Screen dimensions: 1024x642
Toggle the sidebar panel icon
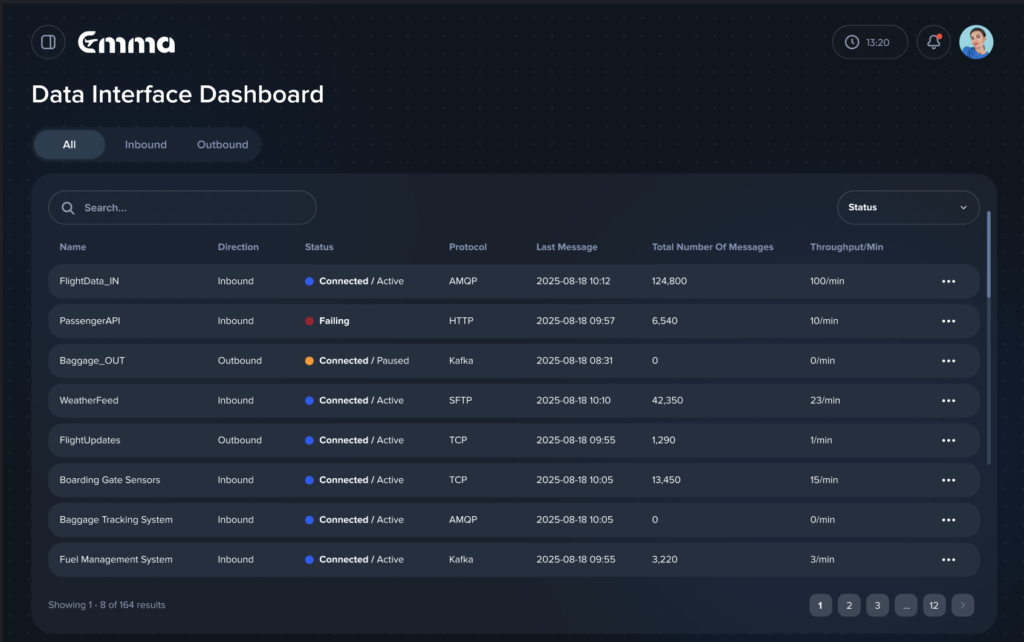pos(48,42)
